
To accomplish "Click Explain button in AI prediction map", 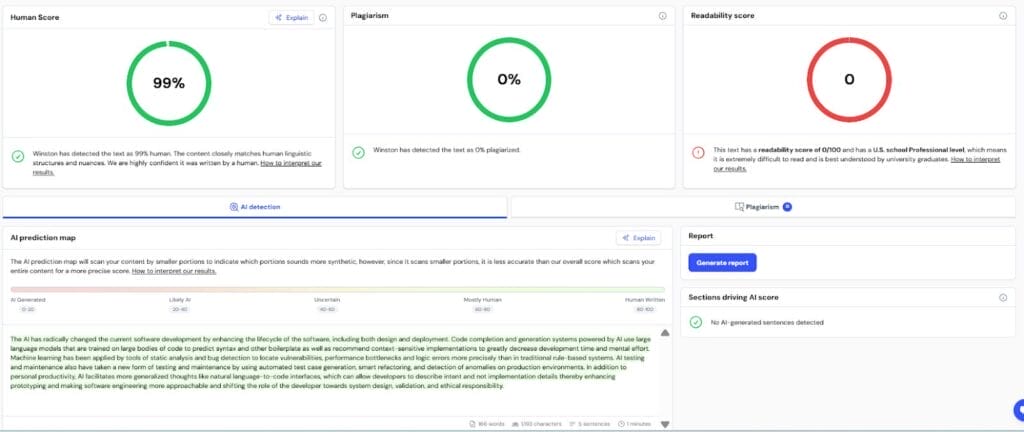I will (639, 238).
